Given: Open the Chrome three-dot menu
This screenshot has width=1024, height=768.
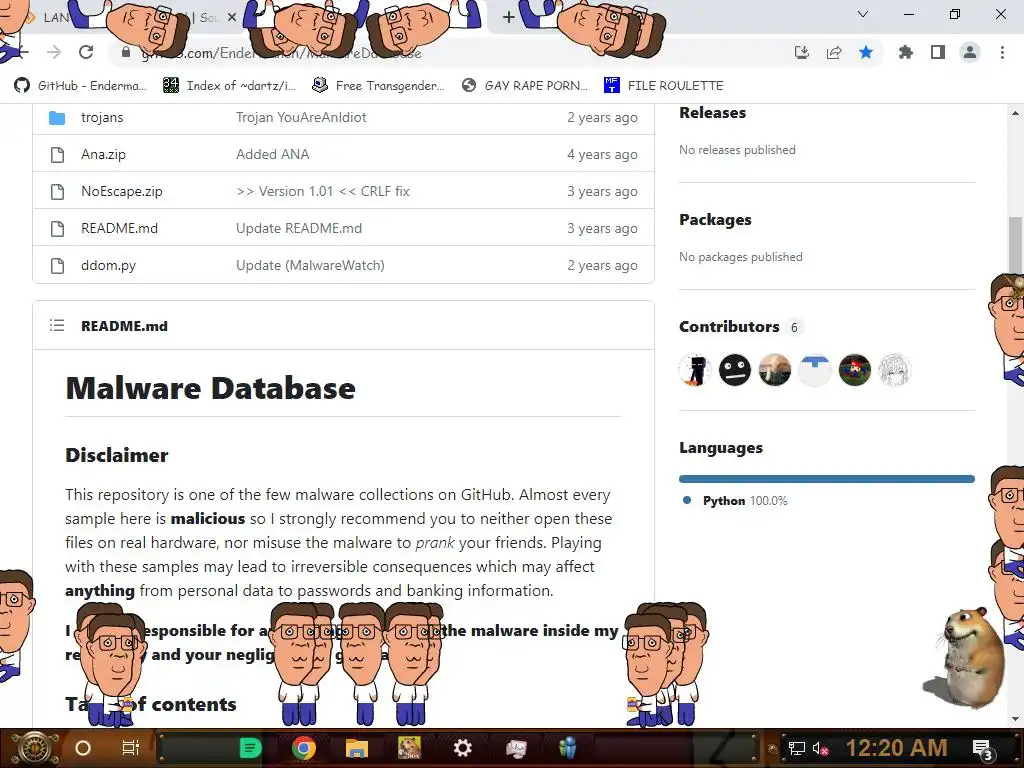Looking at the screenshot, I should click(1002, 52).
